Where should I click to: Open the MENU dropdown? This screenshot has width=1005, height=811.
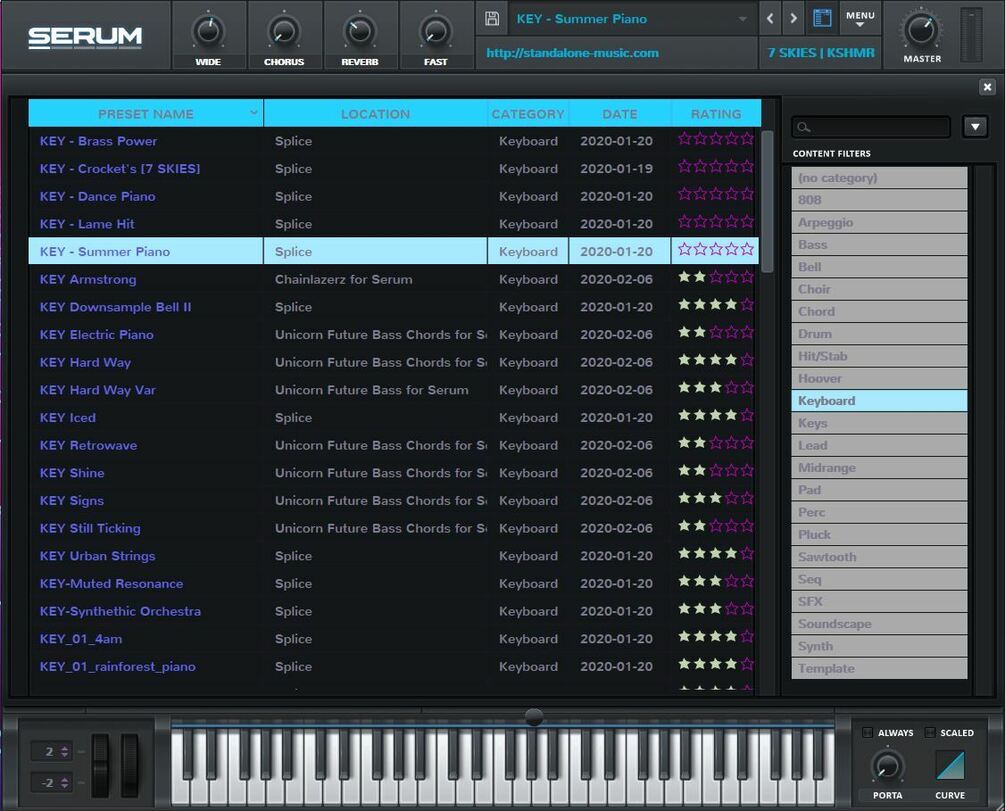coord(860,18)
